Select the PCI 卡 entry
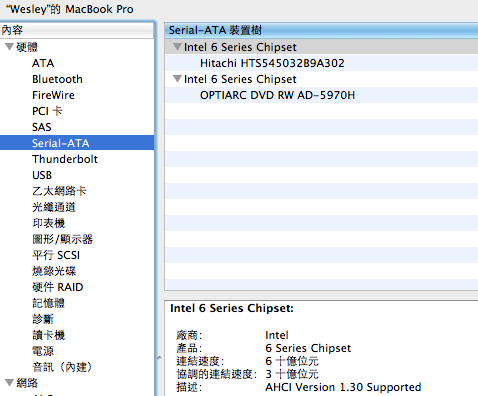478x396 pixels. pyautogui.click(x=47, y=111)
